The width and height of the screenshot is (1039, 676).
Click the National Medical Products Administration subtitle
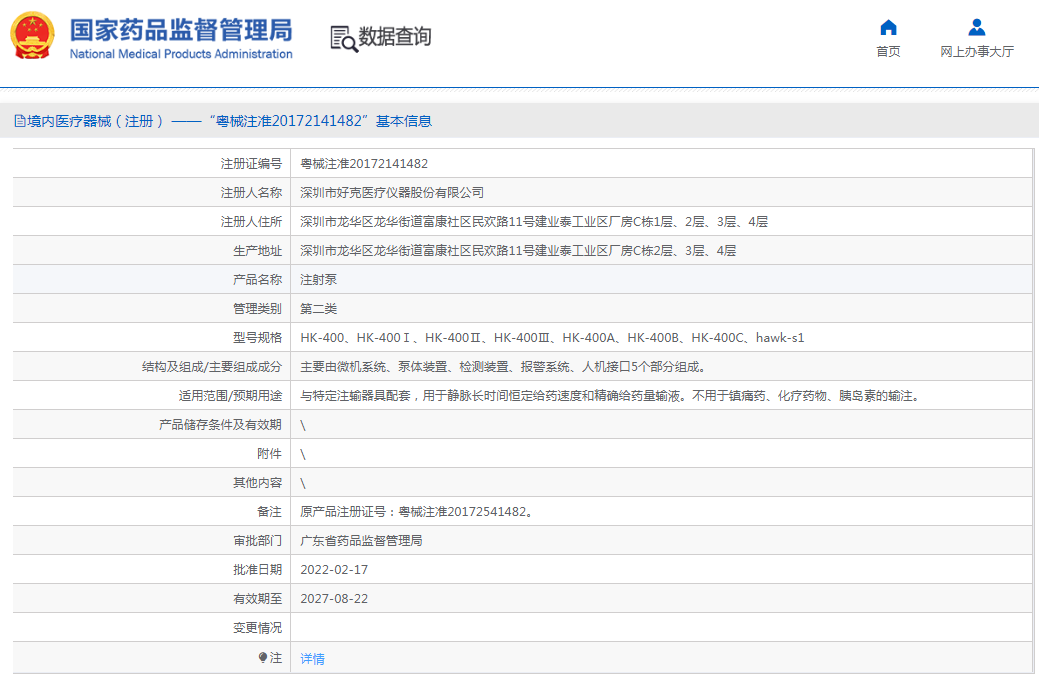click(x=181, y=54)
